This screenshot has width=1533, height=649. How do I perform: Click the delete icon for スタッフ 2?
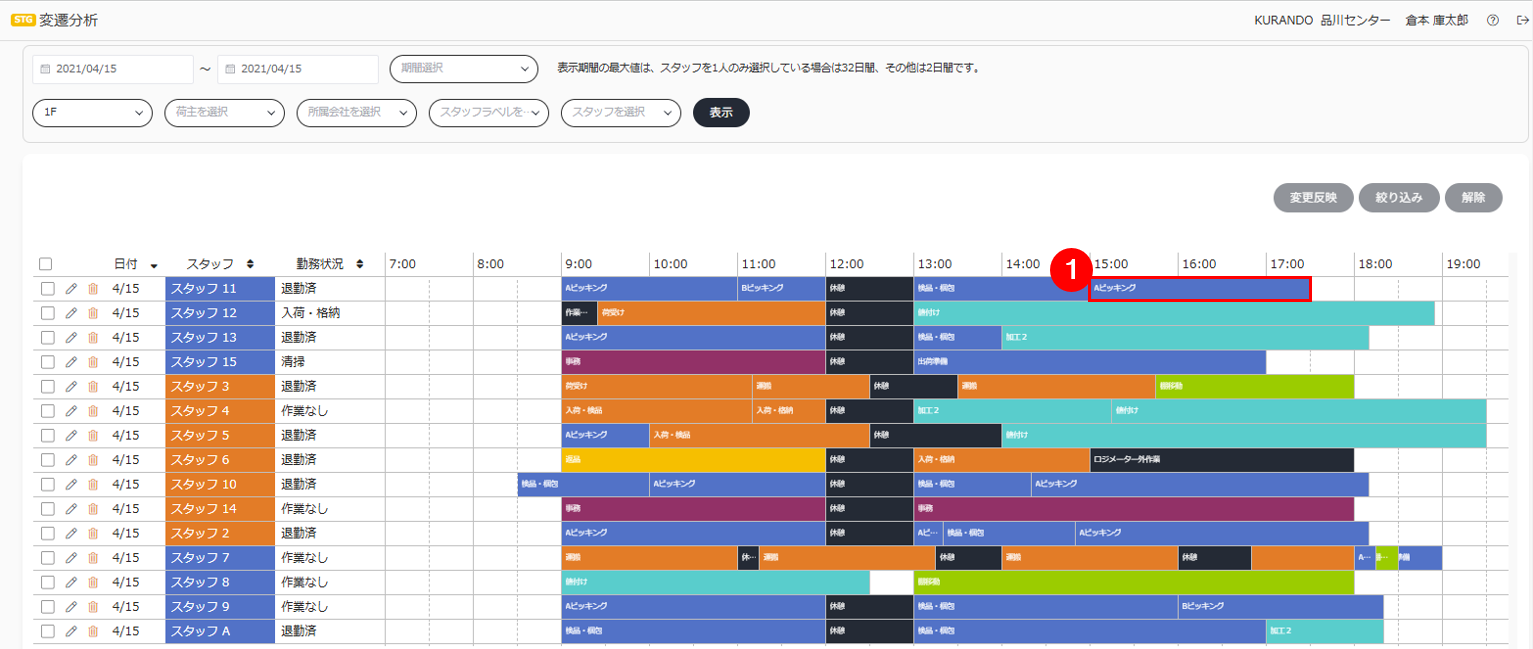(93, 533)
